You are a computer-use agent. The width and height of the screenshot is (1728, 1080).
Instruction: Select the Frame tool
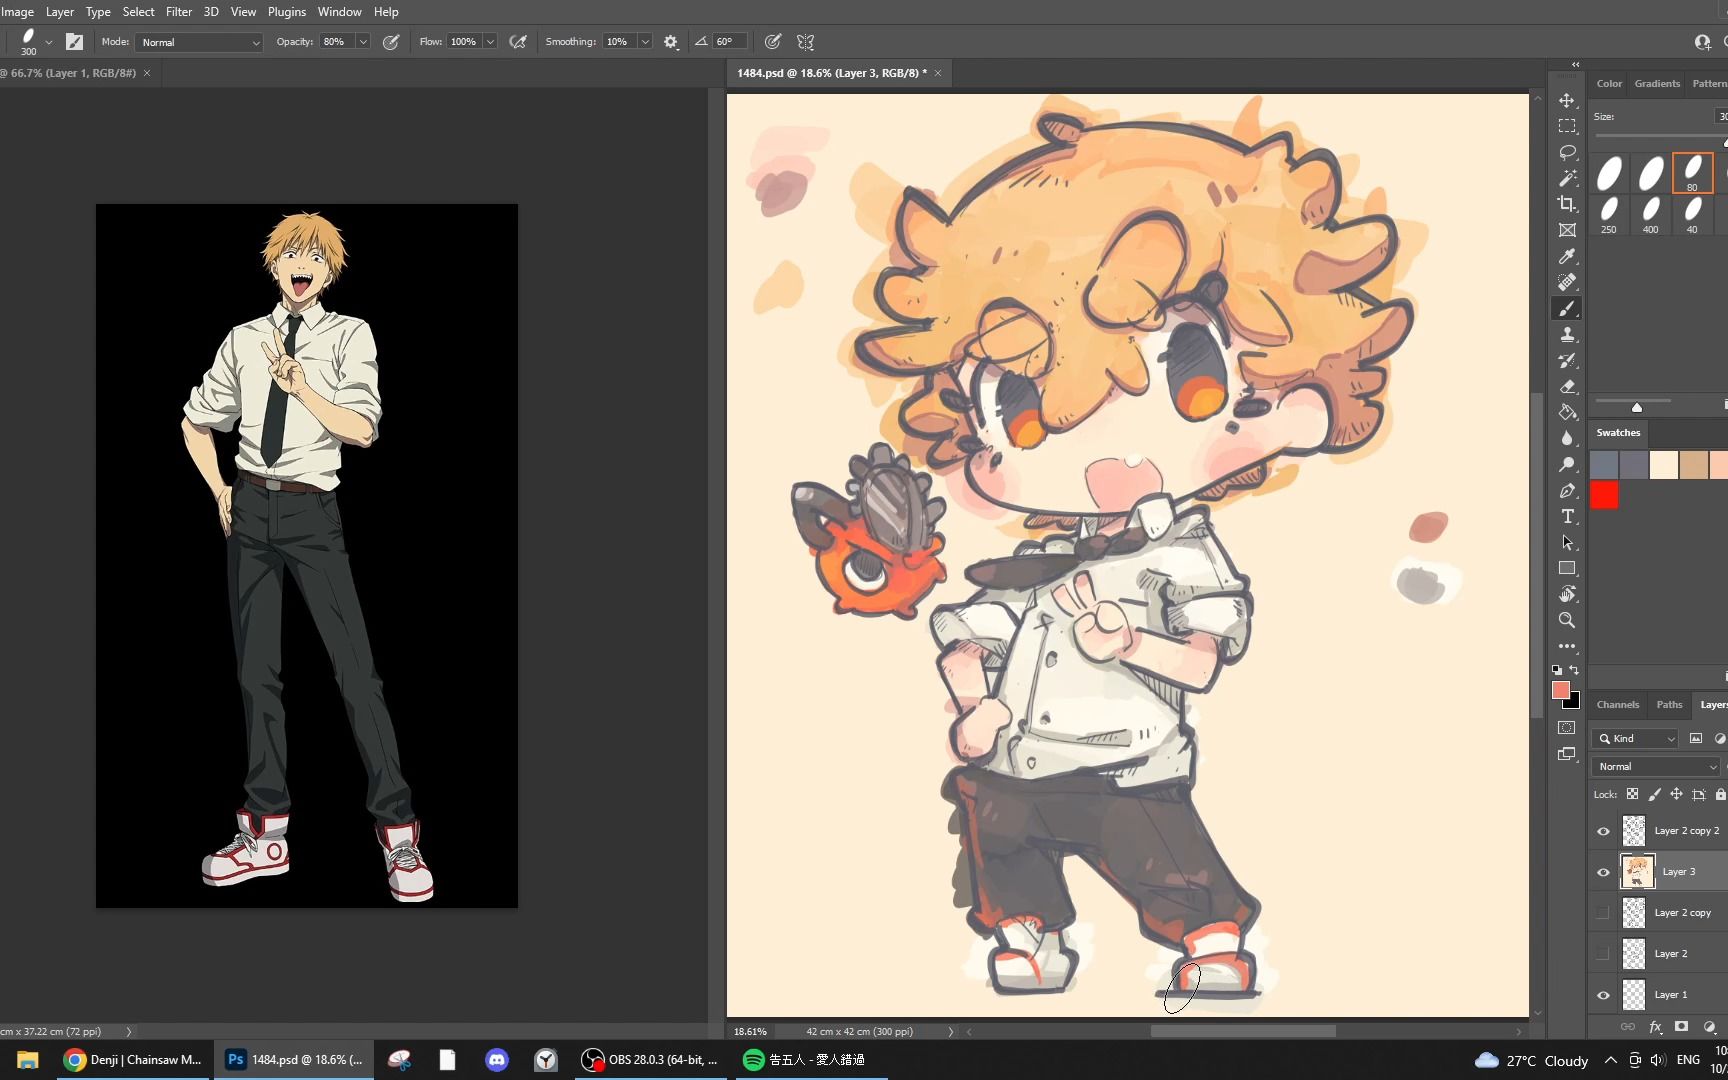pyautogui.click(x=1567, y=230)
